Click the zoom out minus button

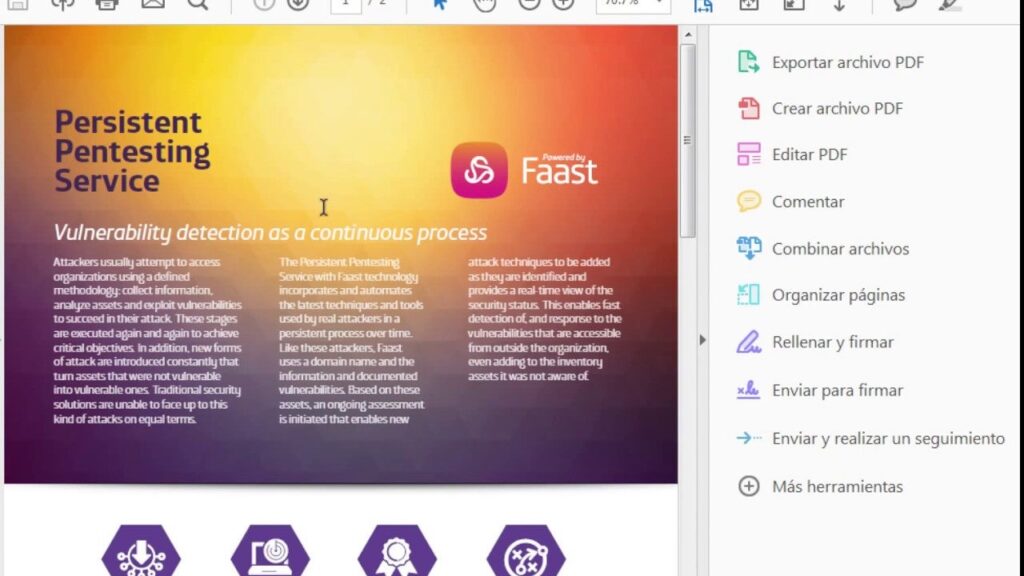coord(529,4)
